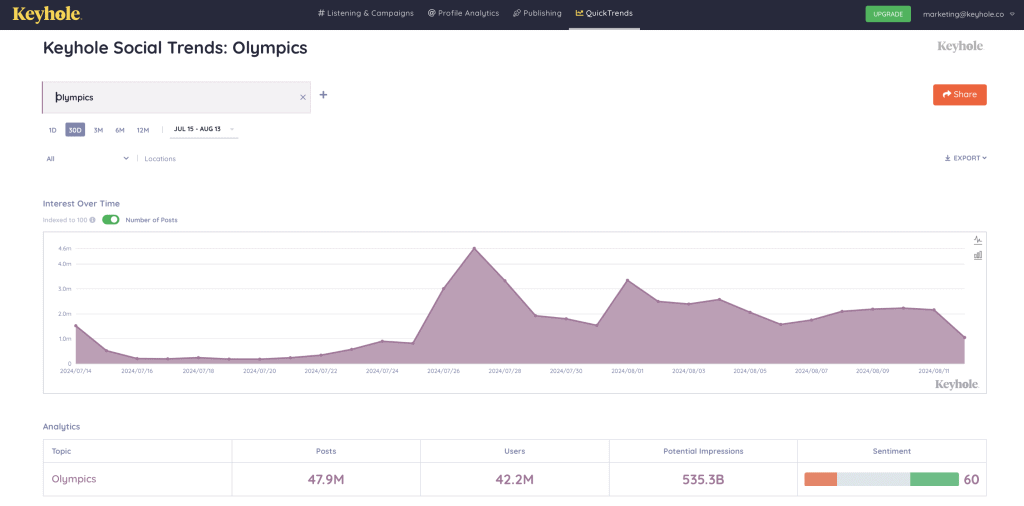This screenshot has height=506, width=1024.
Task: Click the Users column header
Action: [515, 451]
